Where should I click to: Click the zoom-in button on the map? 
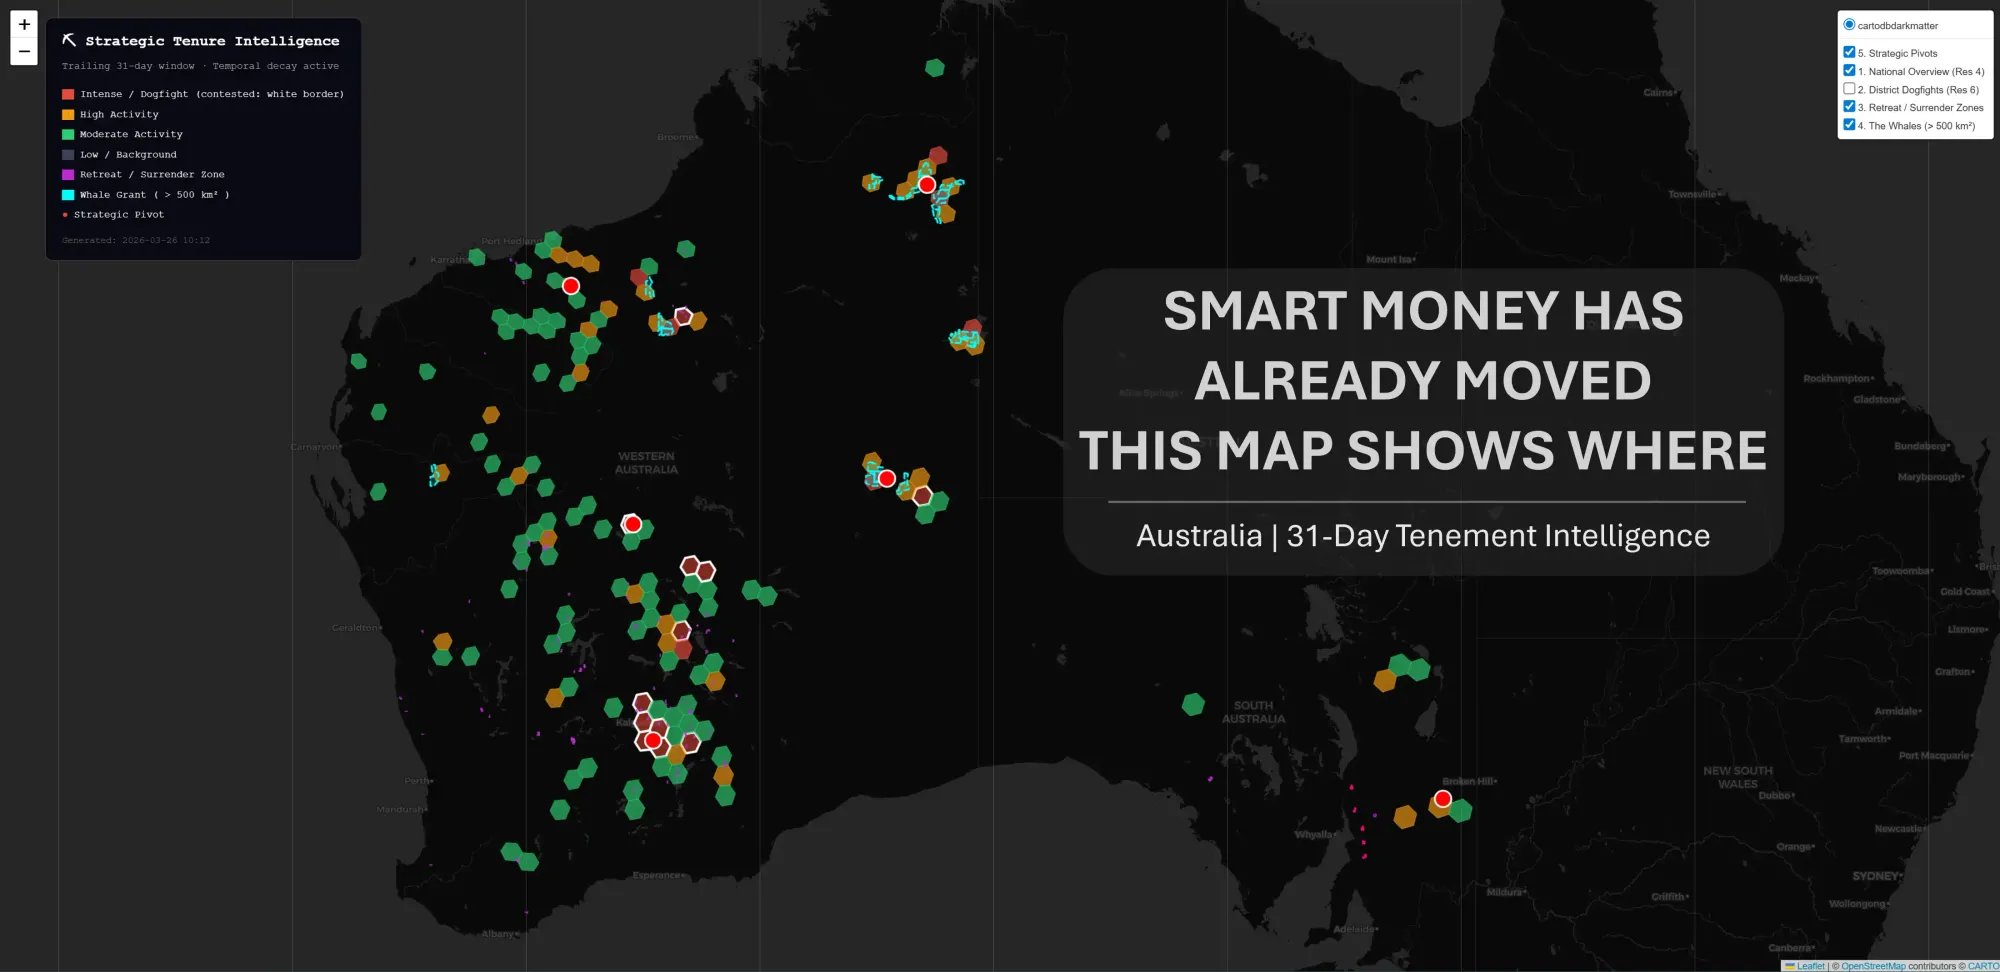[x=23, y=24]
